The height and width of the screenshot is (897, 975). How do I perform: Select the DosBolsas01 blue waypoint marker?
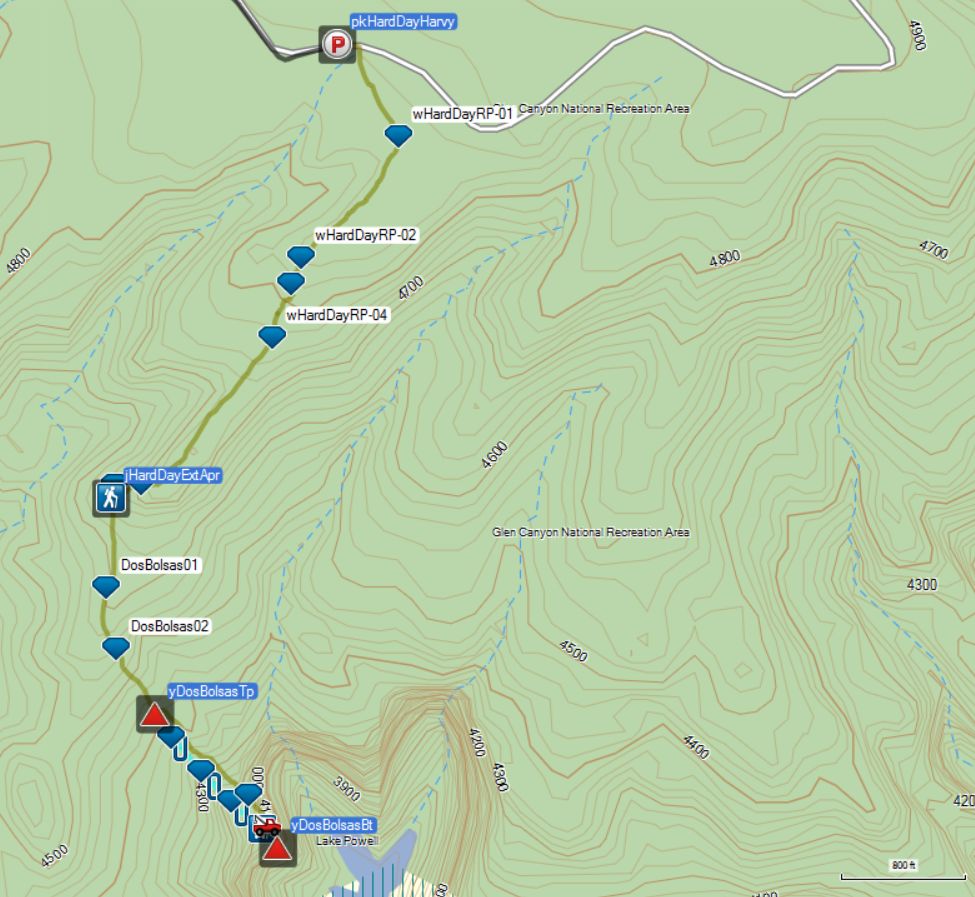[x=106, y=587]
